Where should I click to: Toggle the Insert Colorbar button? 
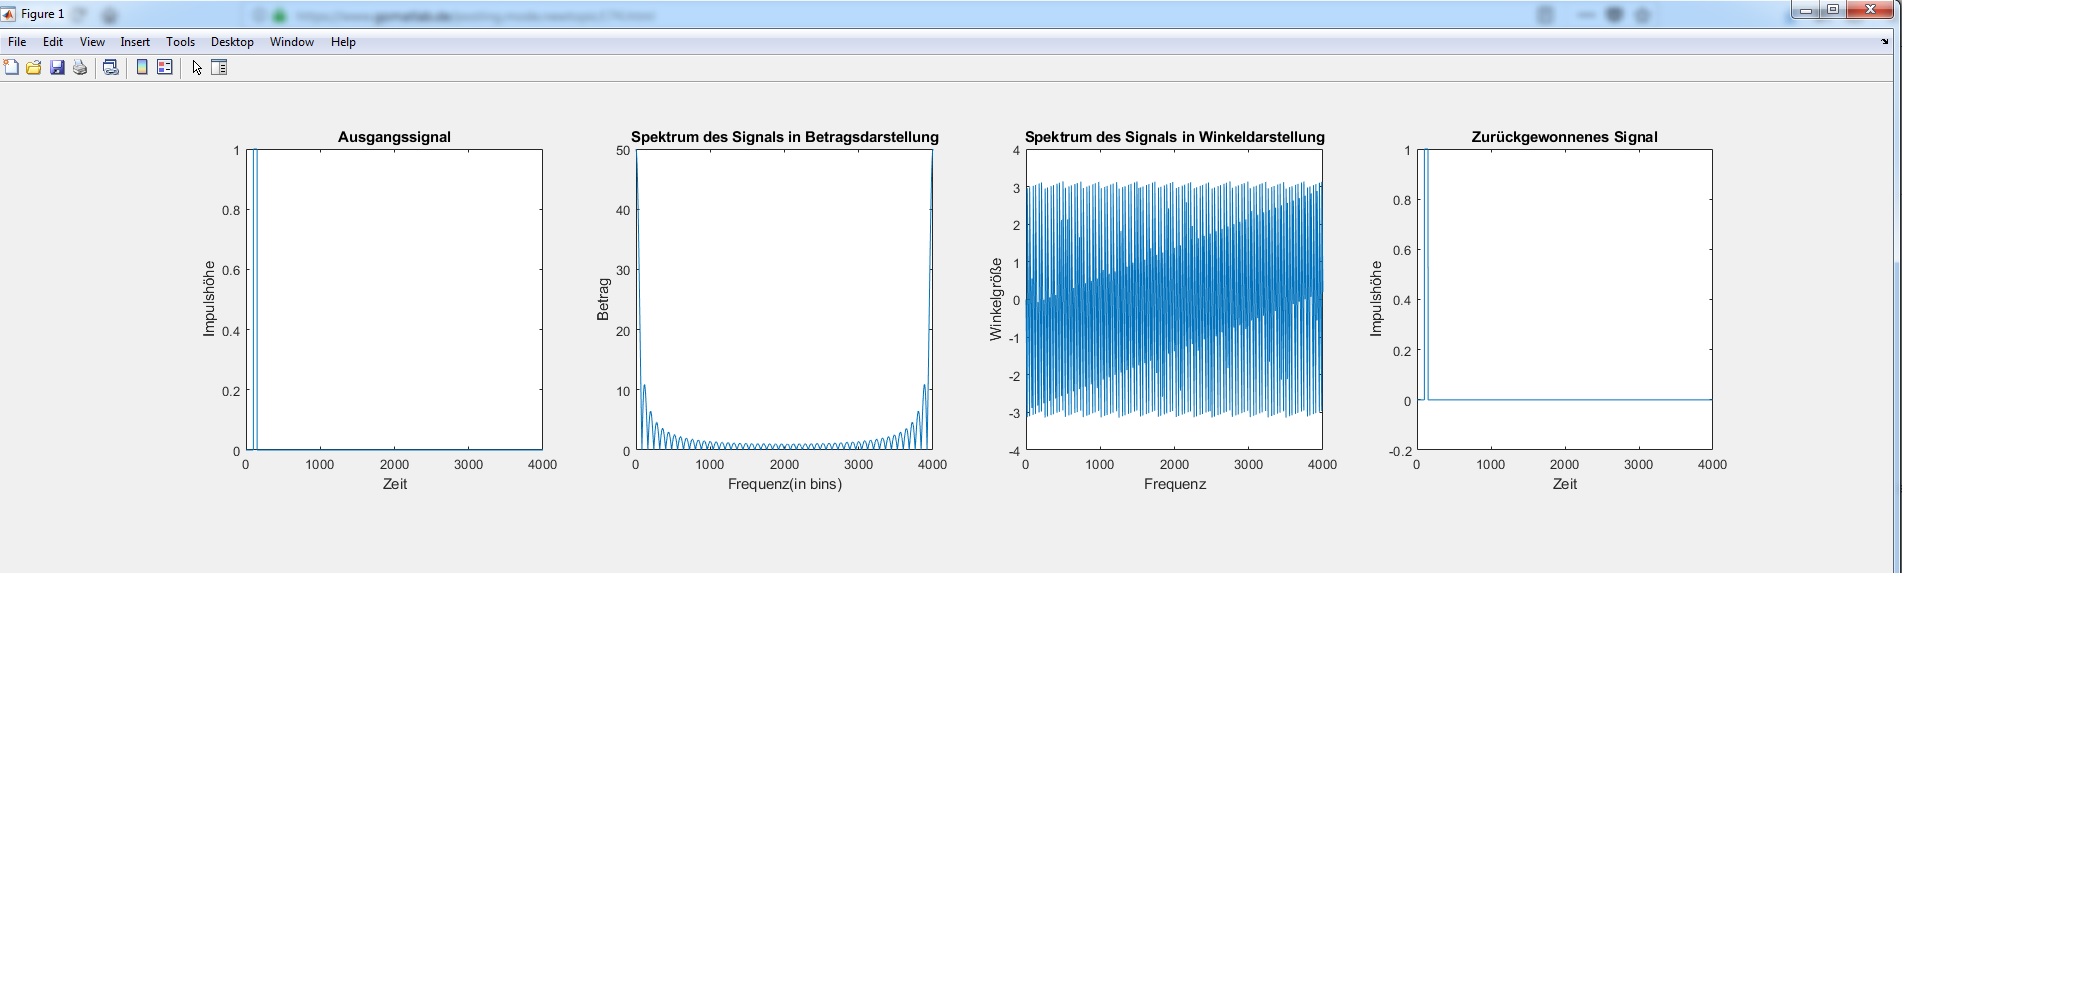142,68
